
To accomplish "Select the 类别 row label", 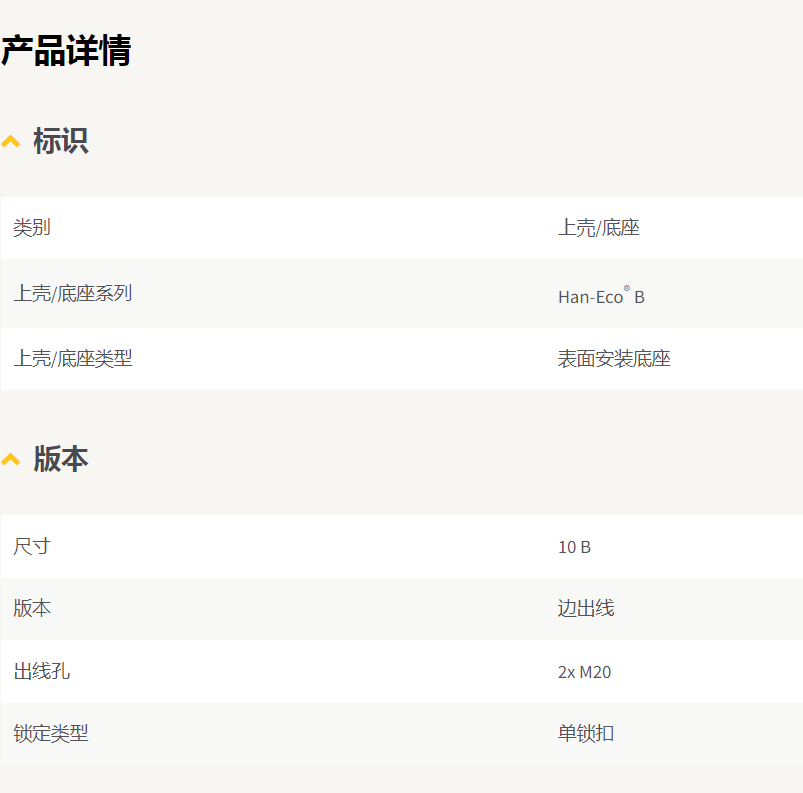I will (x=32, y=228).
